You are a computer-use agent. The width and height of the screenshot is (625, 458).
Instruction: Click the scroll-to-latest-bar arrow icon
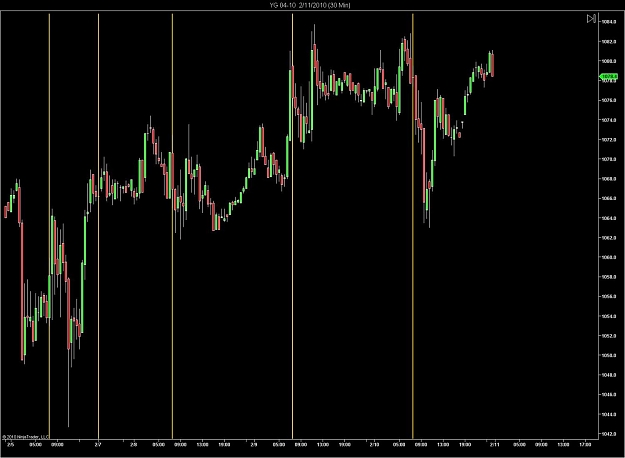tap(591, 18)
